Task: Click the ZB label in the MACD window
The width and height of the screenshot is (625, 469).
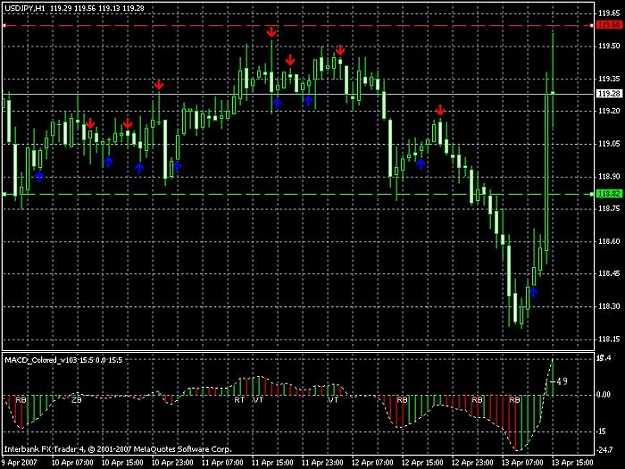Action: coord(76,399)
